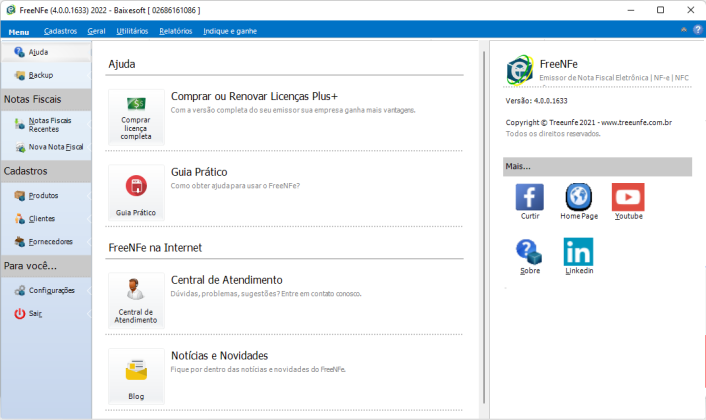Screen dimensions: 706x420
Task: Open the Central de Atendimento button
Action: [x=136, y=300]
